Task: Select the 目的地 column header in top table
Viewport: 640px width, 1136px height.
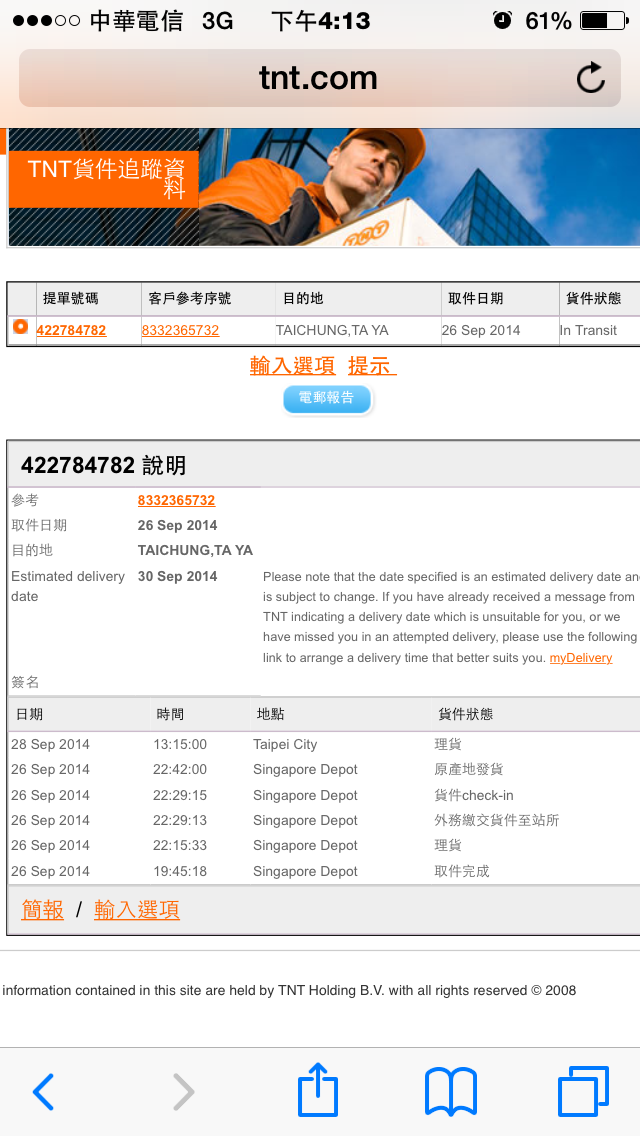Action: 303,298
